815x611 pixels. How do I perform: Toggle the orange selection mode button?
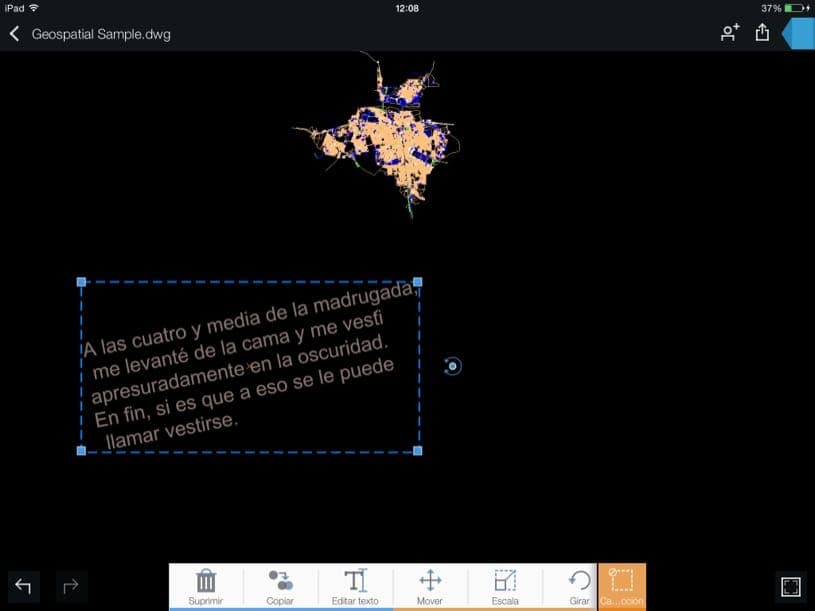(622, 586)
